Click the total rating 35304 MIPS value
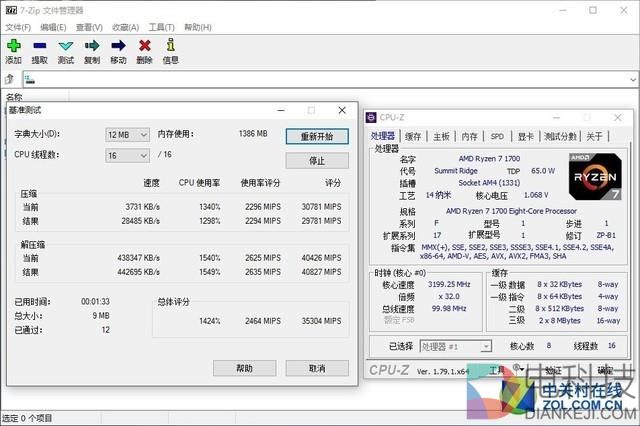This screenshot has height=426, width=640. tap(321, 321)
